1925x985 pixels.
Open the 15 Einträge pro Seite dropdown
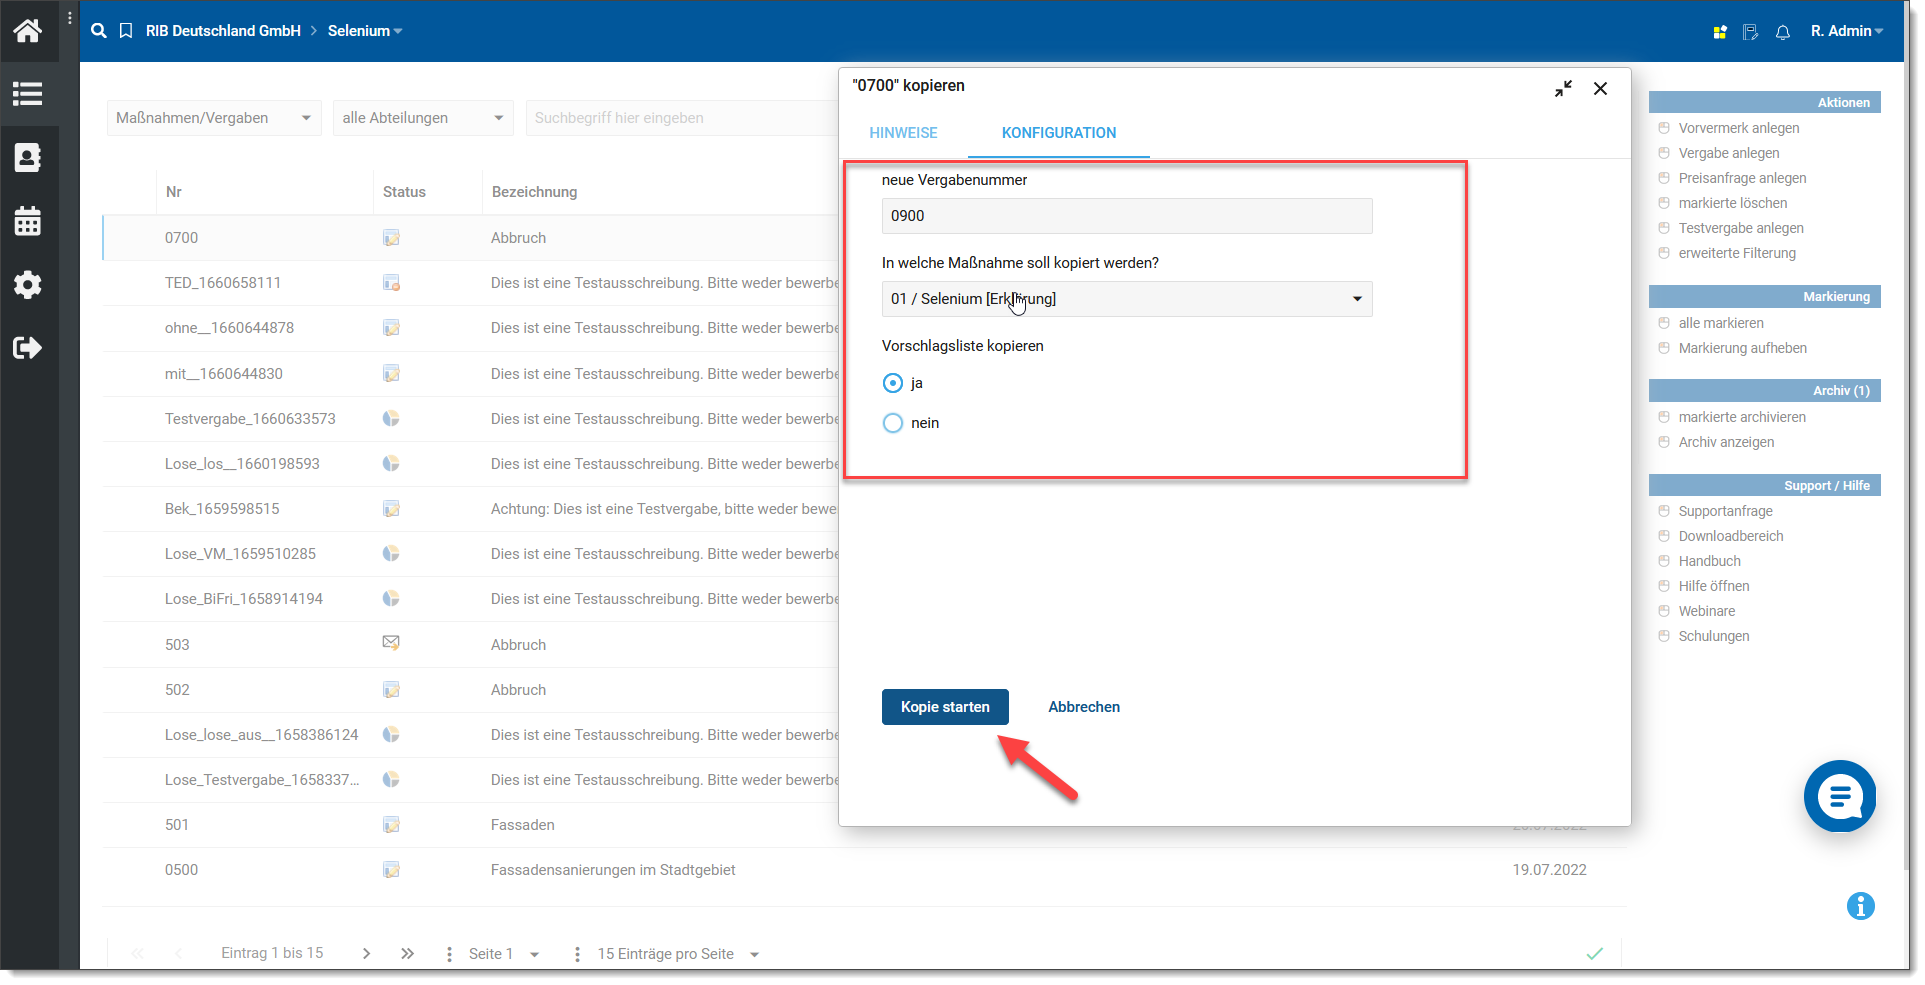(x=678, y=954)
